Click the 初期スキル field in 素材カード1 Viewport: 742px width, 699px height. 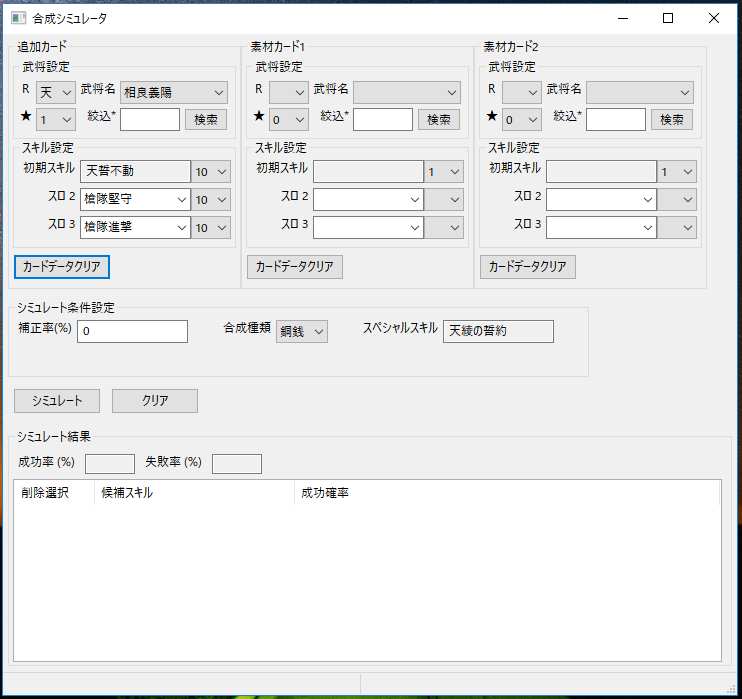click(368, 171)
